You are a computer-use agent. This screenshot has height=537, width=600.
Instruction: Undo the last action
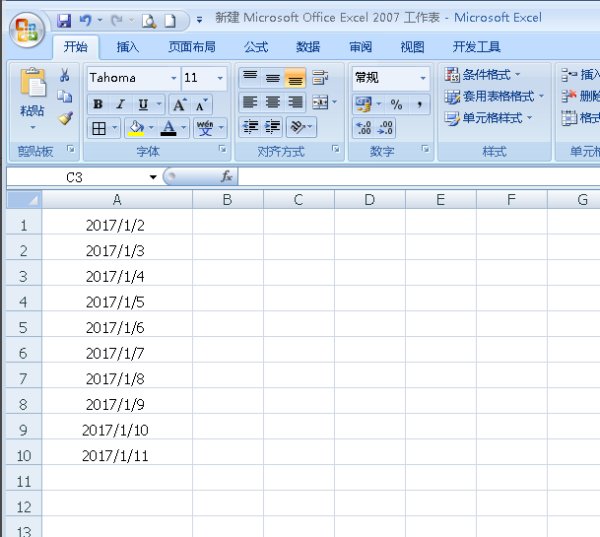pyautogui.click(x=85, y=20)
